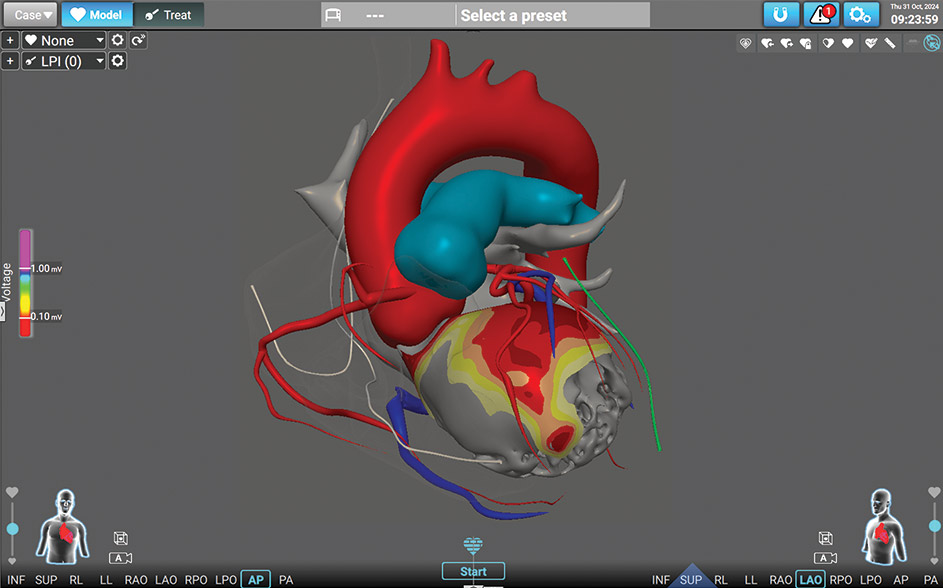This screenshot has width=943, height=588.
Task: Click the magnet icon button
Action: [781, 15]
